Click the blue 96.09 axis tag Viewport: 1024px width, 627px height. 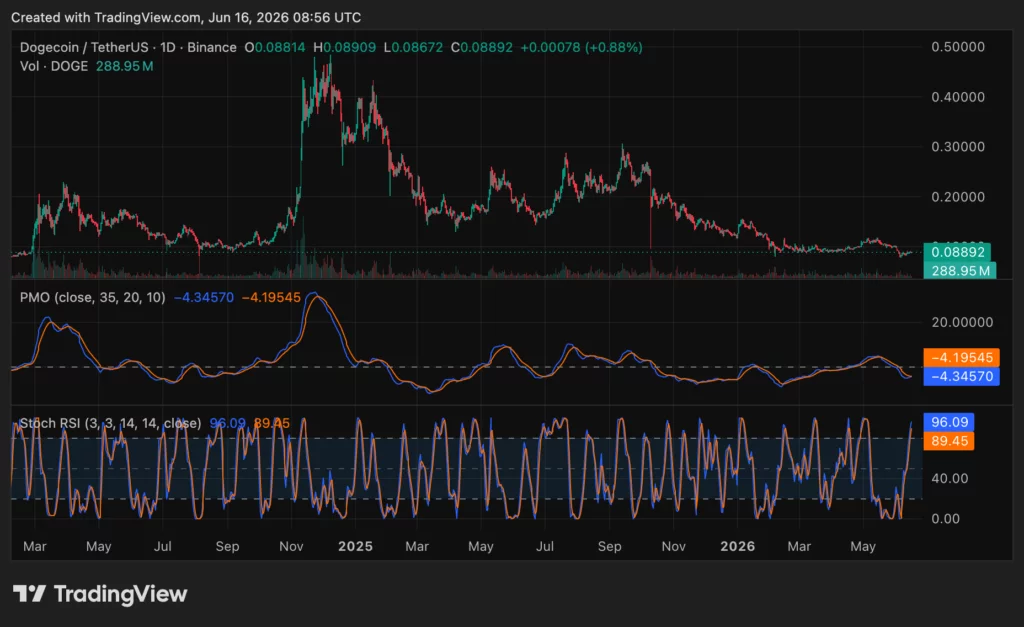coord(949,422)
